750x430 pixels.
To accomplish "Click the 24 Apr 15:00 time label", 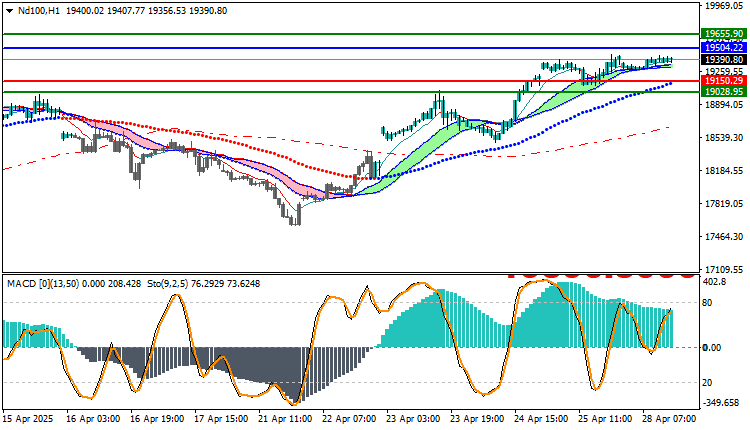I will pos(541,419).
